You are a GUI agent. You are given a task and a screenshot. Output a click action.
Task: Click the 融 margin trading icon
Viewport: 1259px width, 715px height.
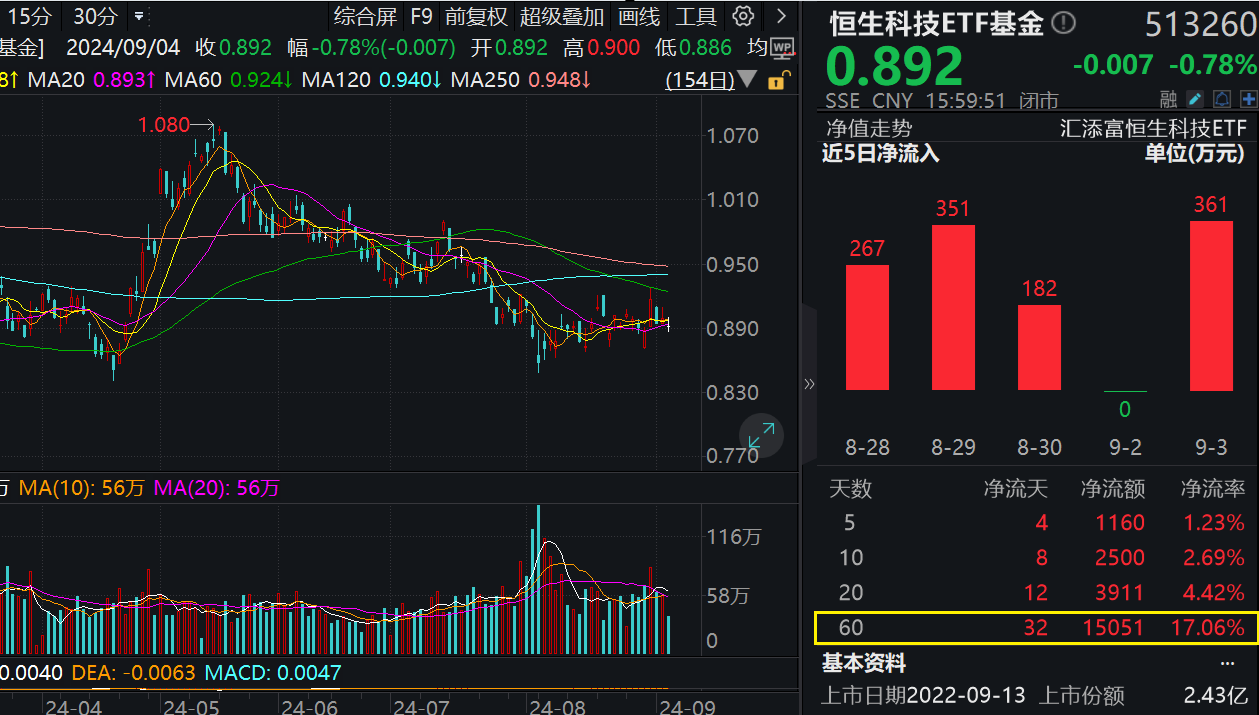1167,98
